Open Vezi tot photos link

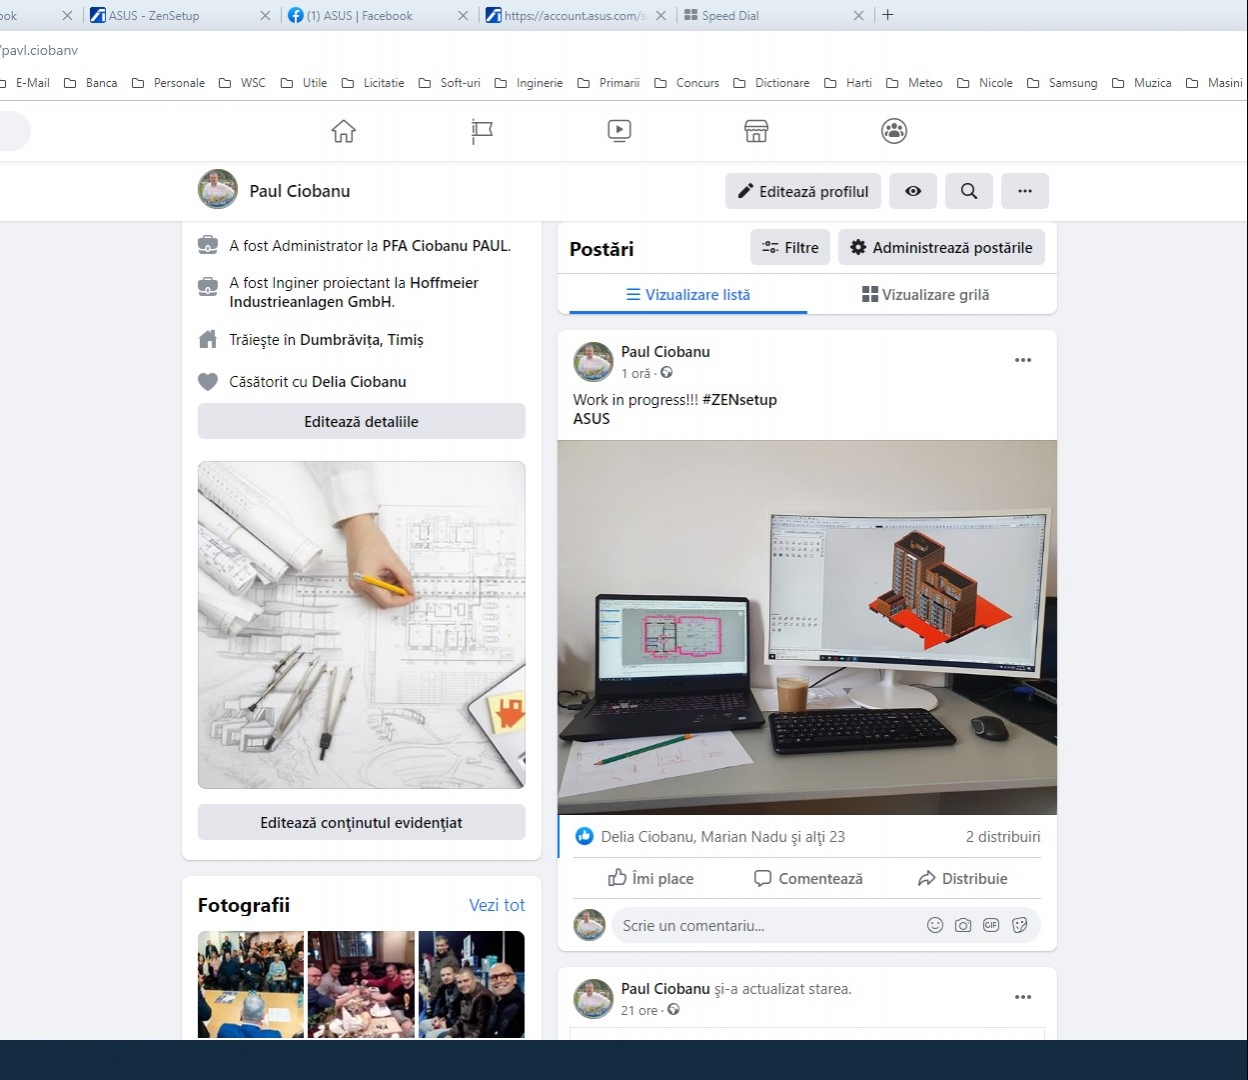(x=496, y=905)
